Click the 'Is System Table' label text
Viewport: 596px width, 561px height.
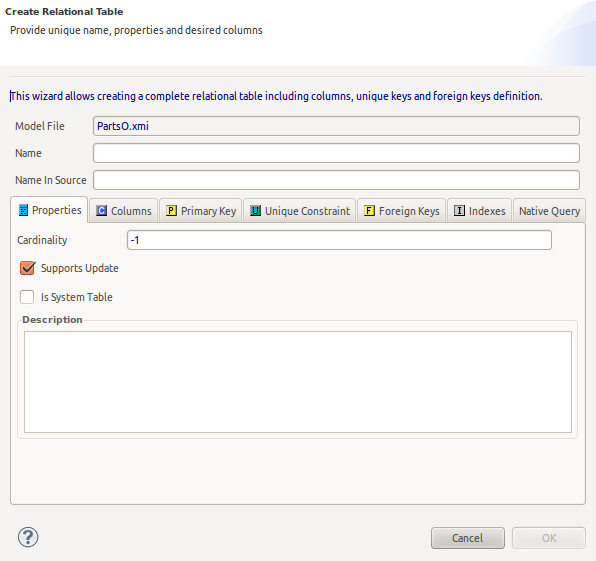(x=77, y=297)
